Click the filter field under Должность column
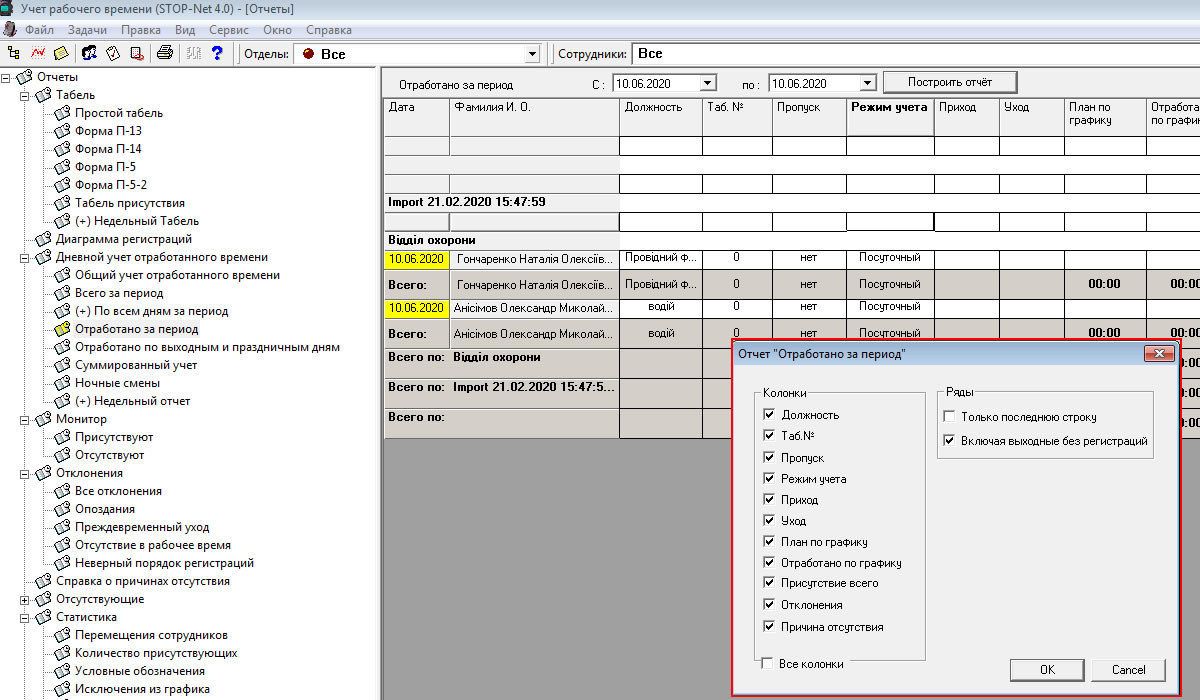Screen dimensions: 1200x700 tap(661, 146)
